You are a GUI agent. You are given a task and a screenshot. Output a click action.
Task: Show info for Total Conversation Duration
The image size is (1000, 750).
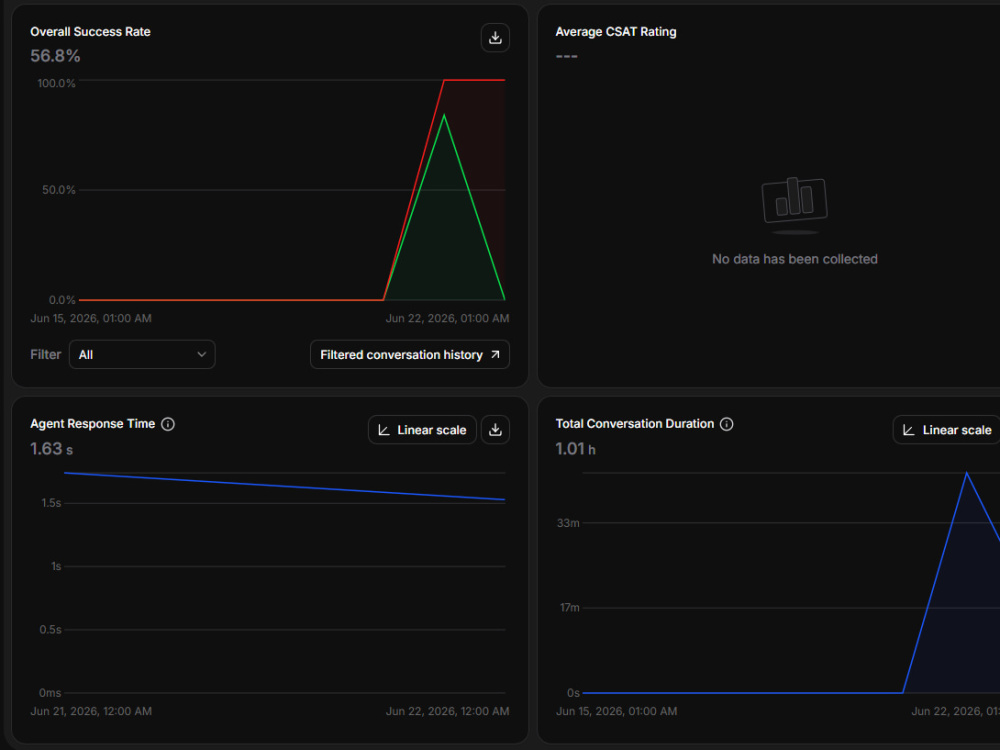coord(726,424)
